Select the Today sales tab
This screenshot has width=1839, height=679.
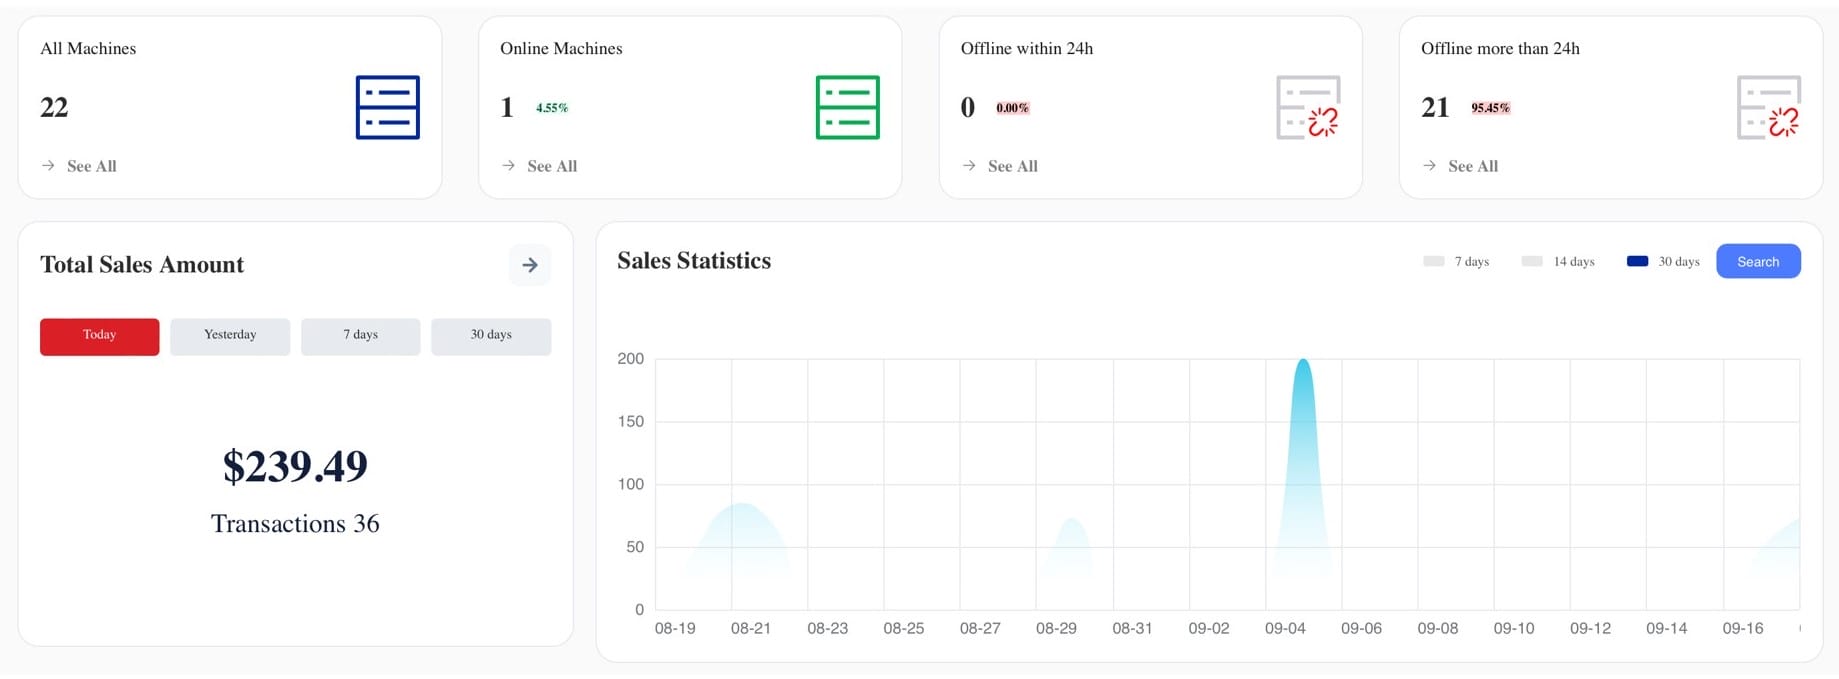pos(99,336)
